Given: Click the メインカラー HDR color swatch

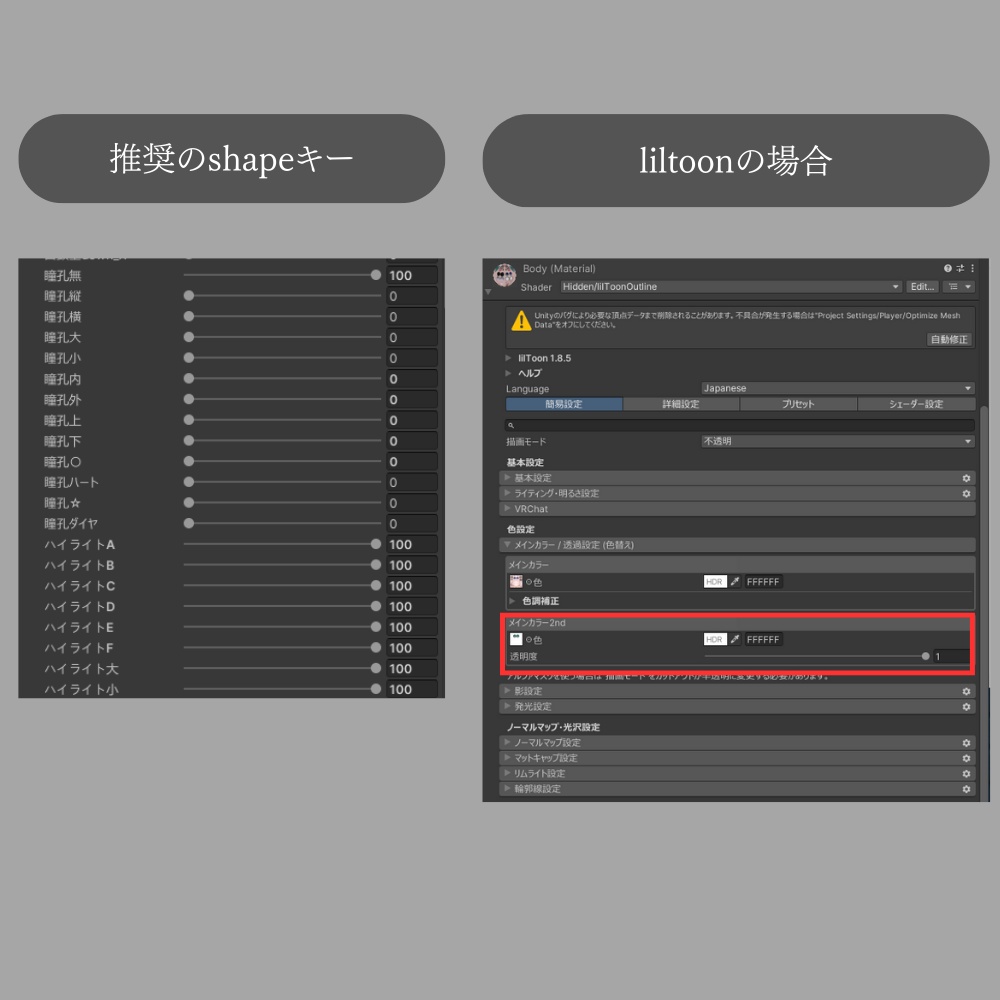Looking at the screenshot, I should tap(715, 582).
